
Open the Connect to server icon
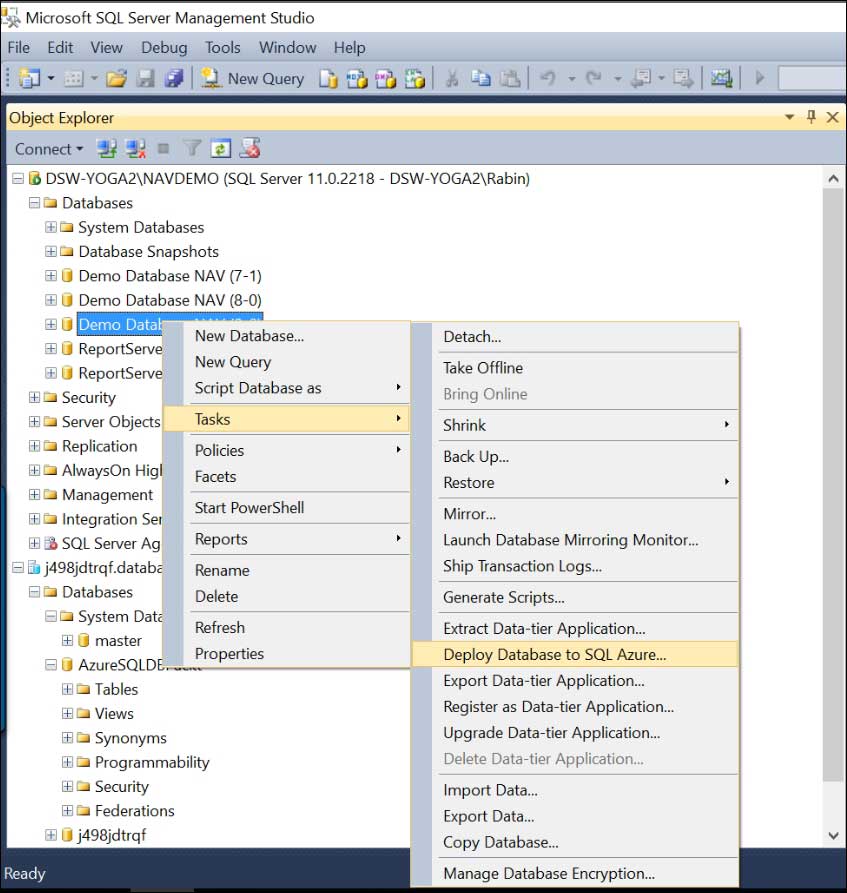[x=105, y=148]
